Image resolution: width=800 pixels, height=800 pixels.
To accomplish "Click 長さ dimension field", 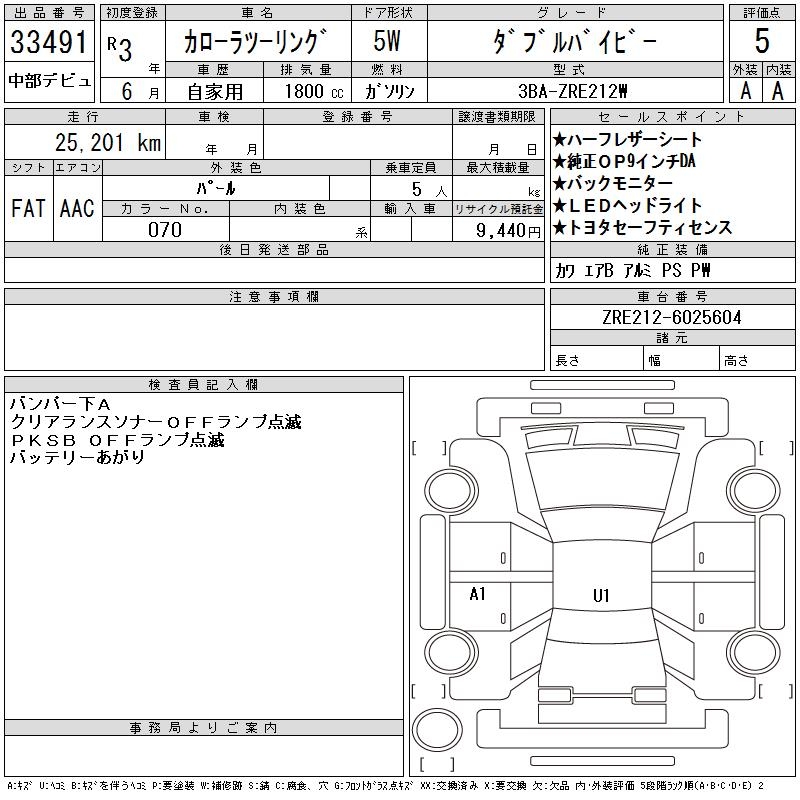I will pyautogui.click(x=596, y=360).
